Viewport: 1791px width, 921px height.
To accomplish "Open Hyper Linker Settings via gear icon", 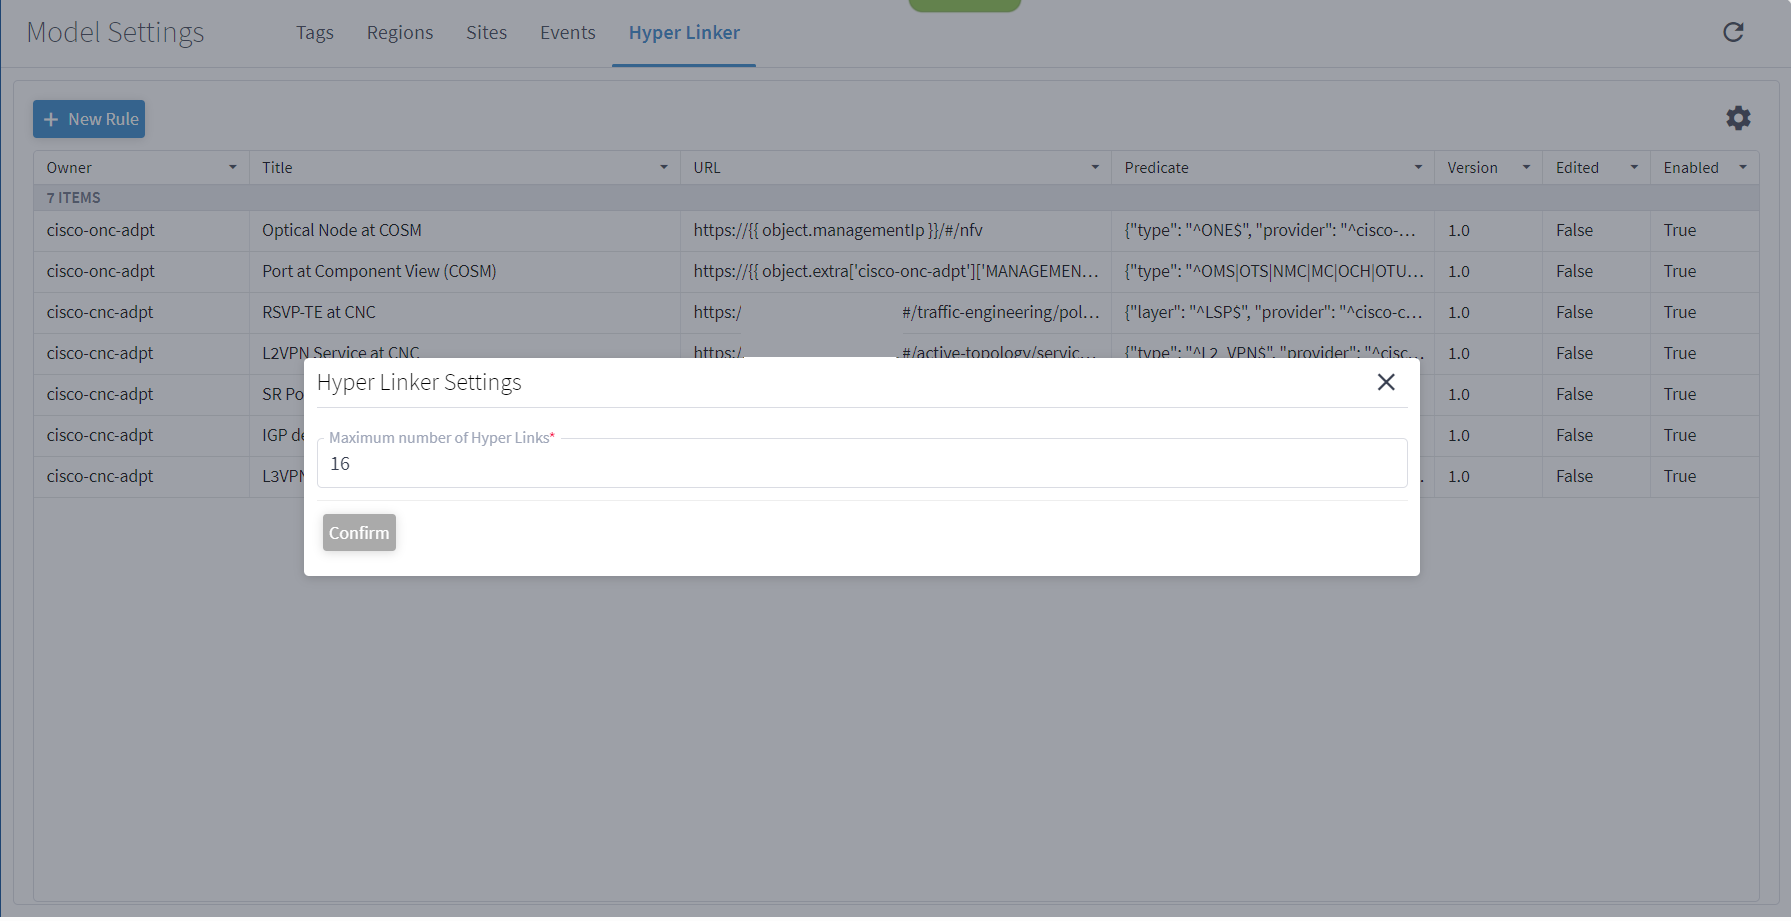I will click(x=1739, y=118).
